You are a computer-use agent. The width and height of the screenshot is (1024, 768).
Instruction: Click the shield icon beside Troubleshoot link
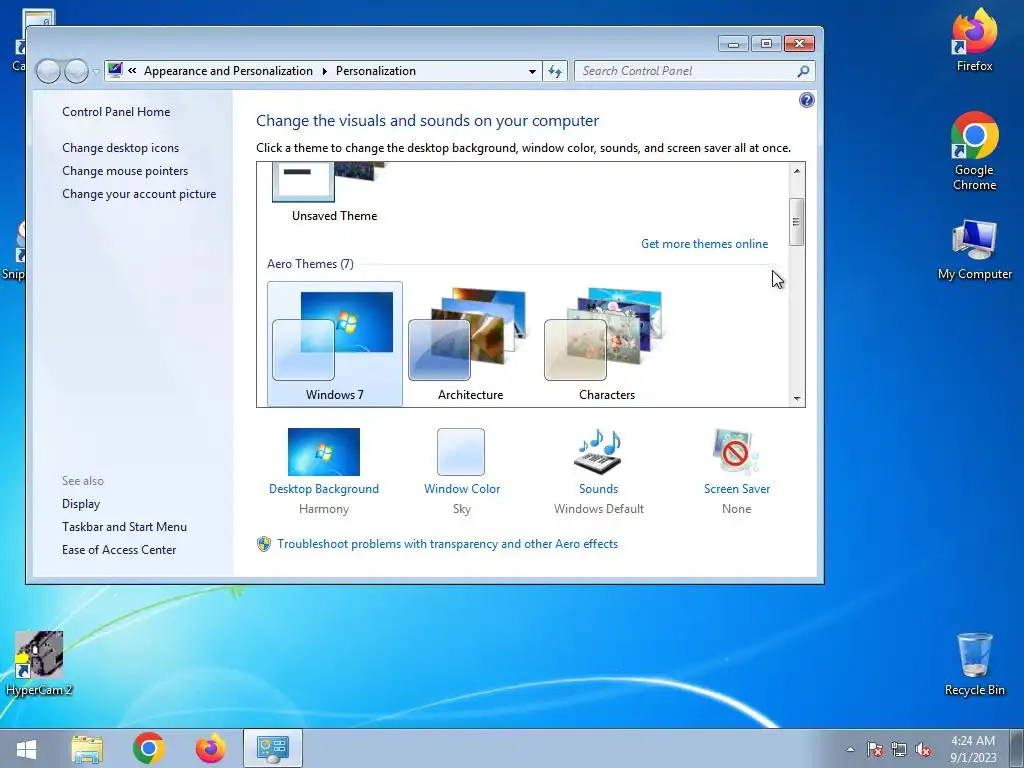[x=264, y=544]
